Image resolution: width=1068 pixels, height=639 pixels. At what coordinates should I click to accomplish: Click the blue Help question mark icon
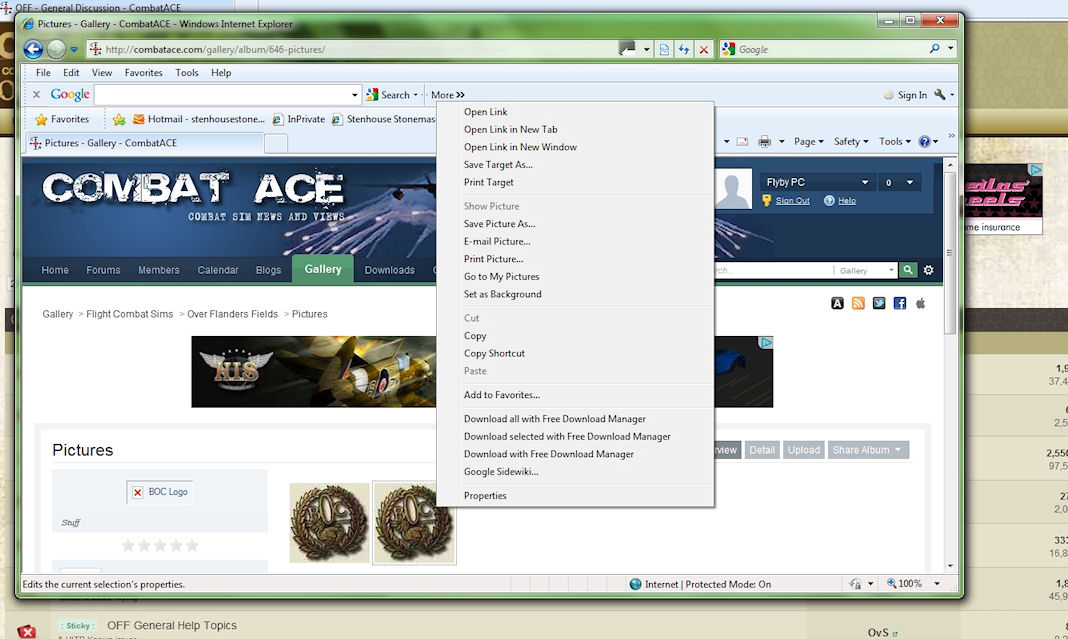coord(924,142)
